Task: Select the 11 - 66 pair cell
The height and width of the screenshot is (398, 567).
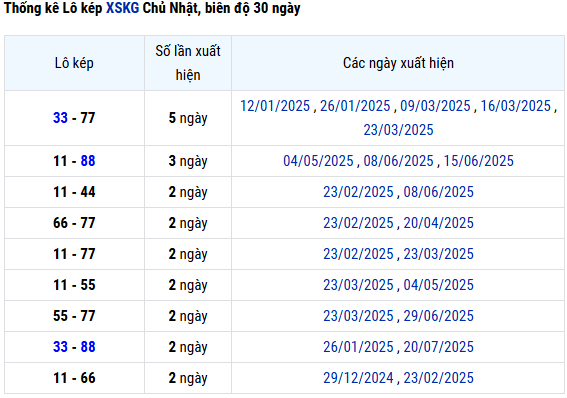Action: tap(74, 378)
